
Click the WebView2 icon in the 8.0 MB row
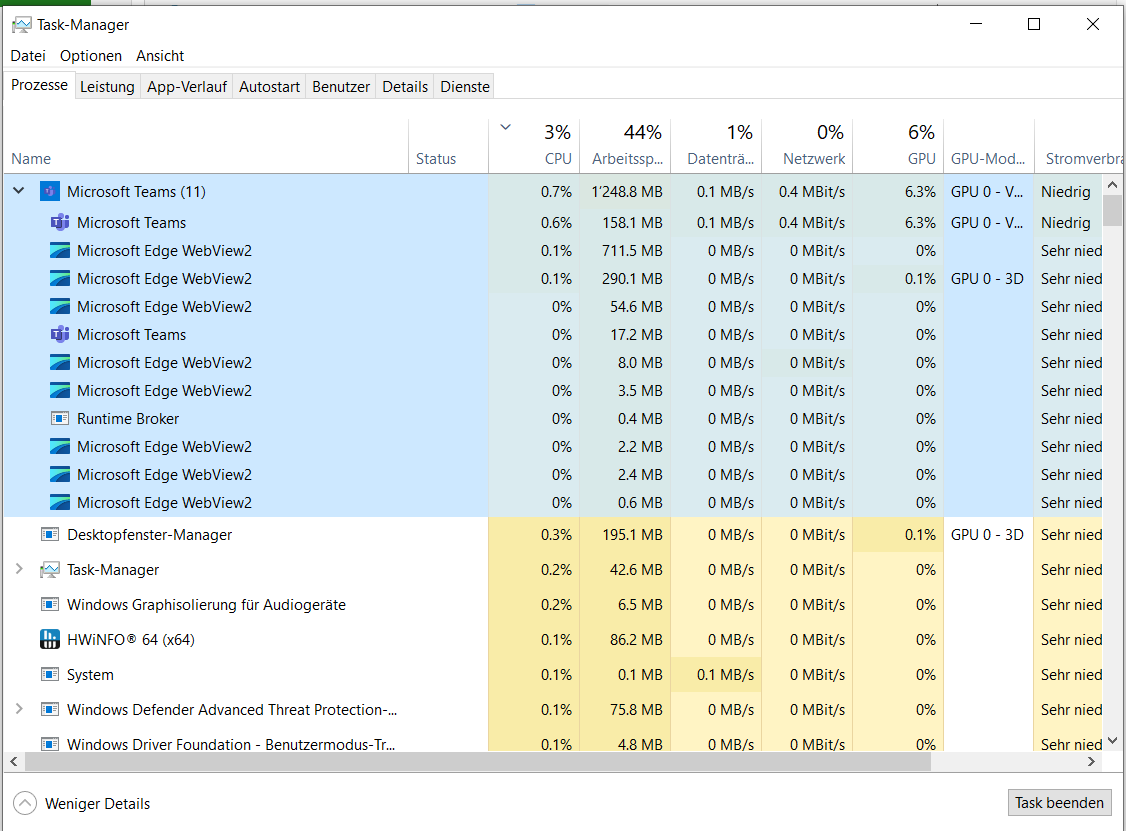point(60,363)
